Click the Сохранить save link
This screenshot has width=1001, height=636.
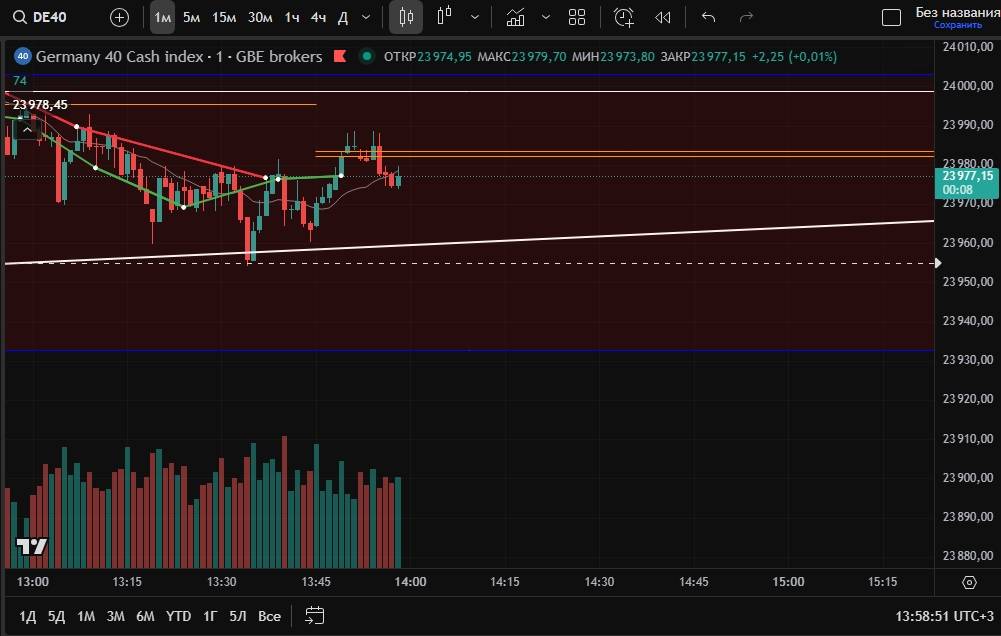coord(957,25)
